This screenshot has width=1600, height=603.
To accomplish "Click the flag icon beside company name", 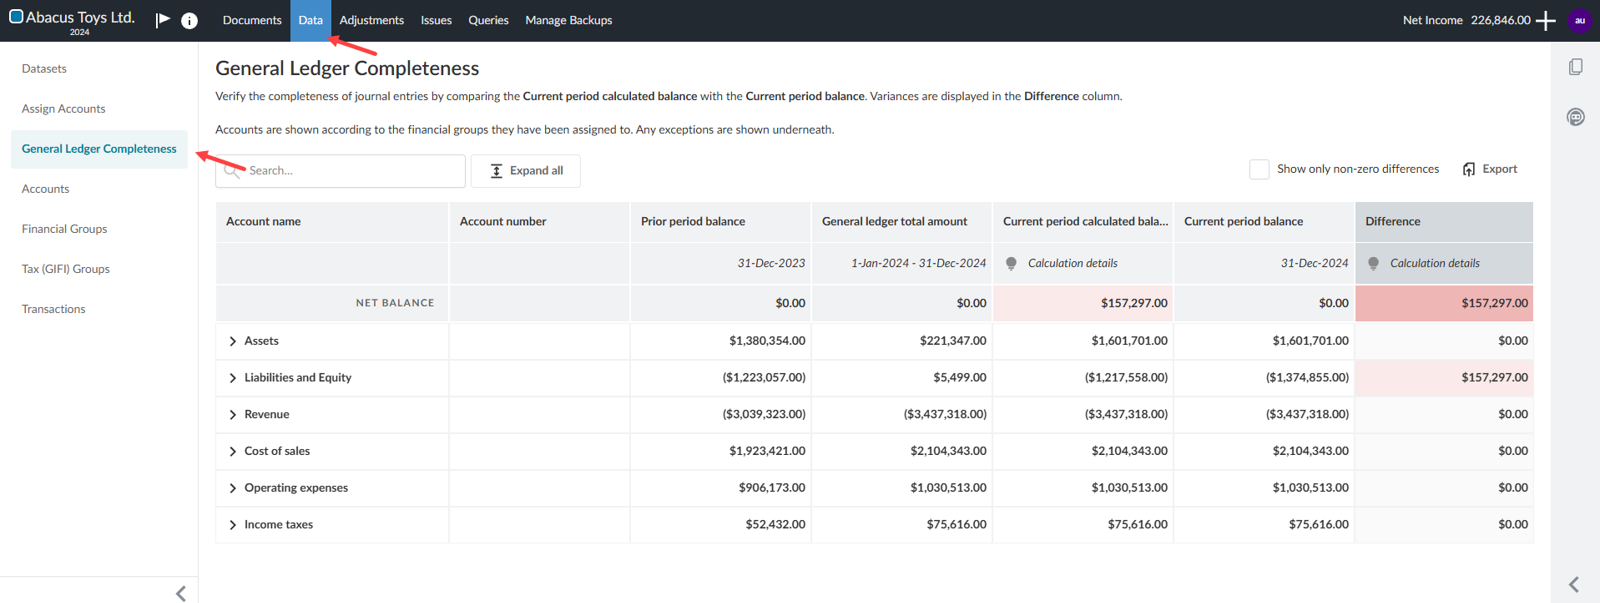I will point(163,20).
